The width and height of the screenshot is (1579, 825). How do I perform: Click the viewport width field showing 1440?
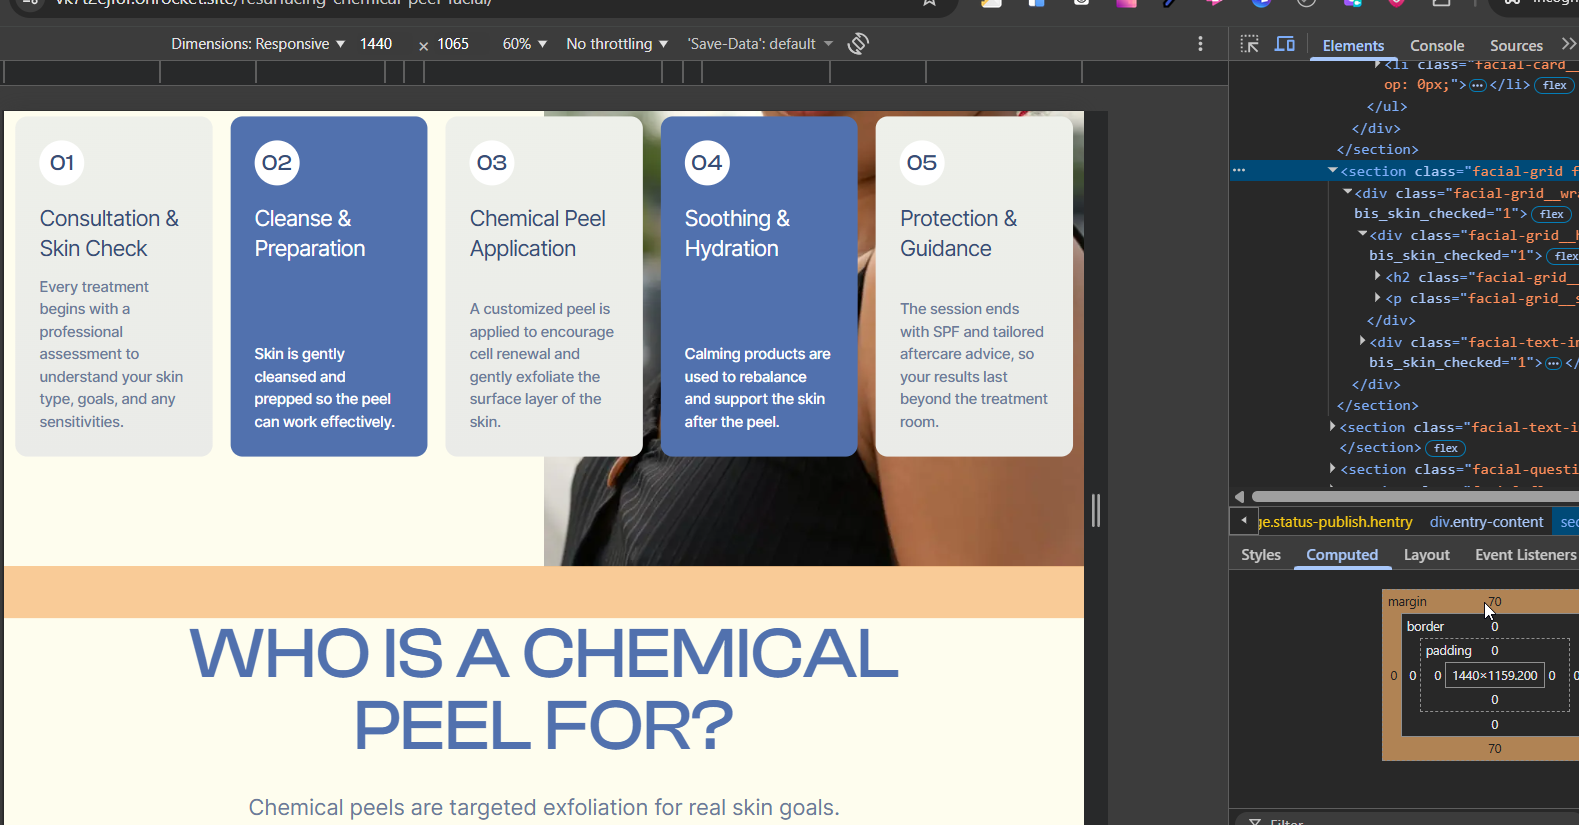coord(376,44)
